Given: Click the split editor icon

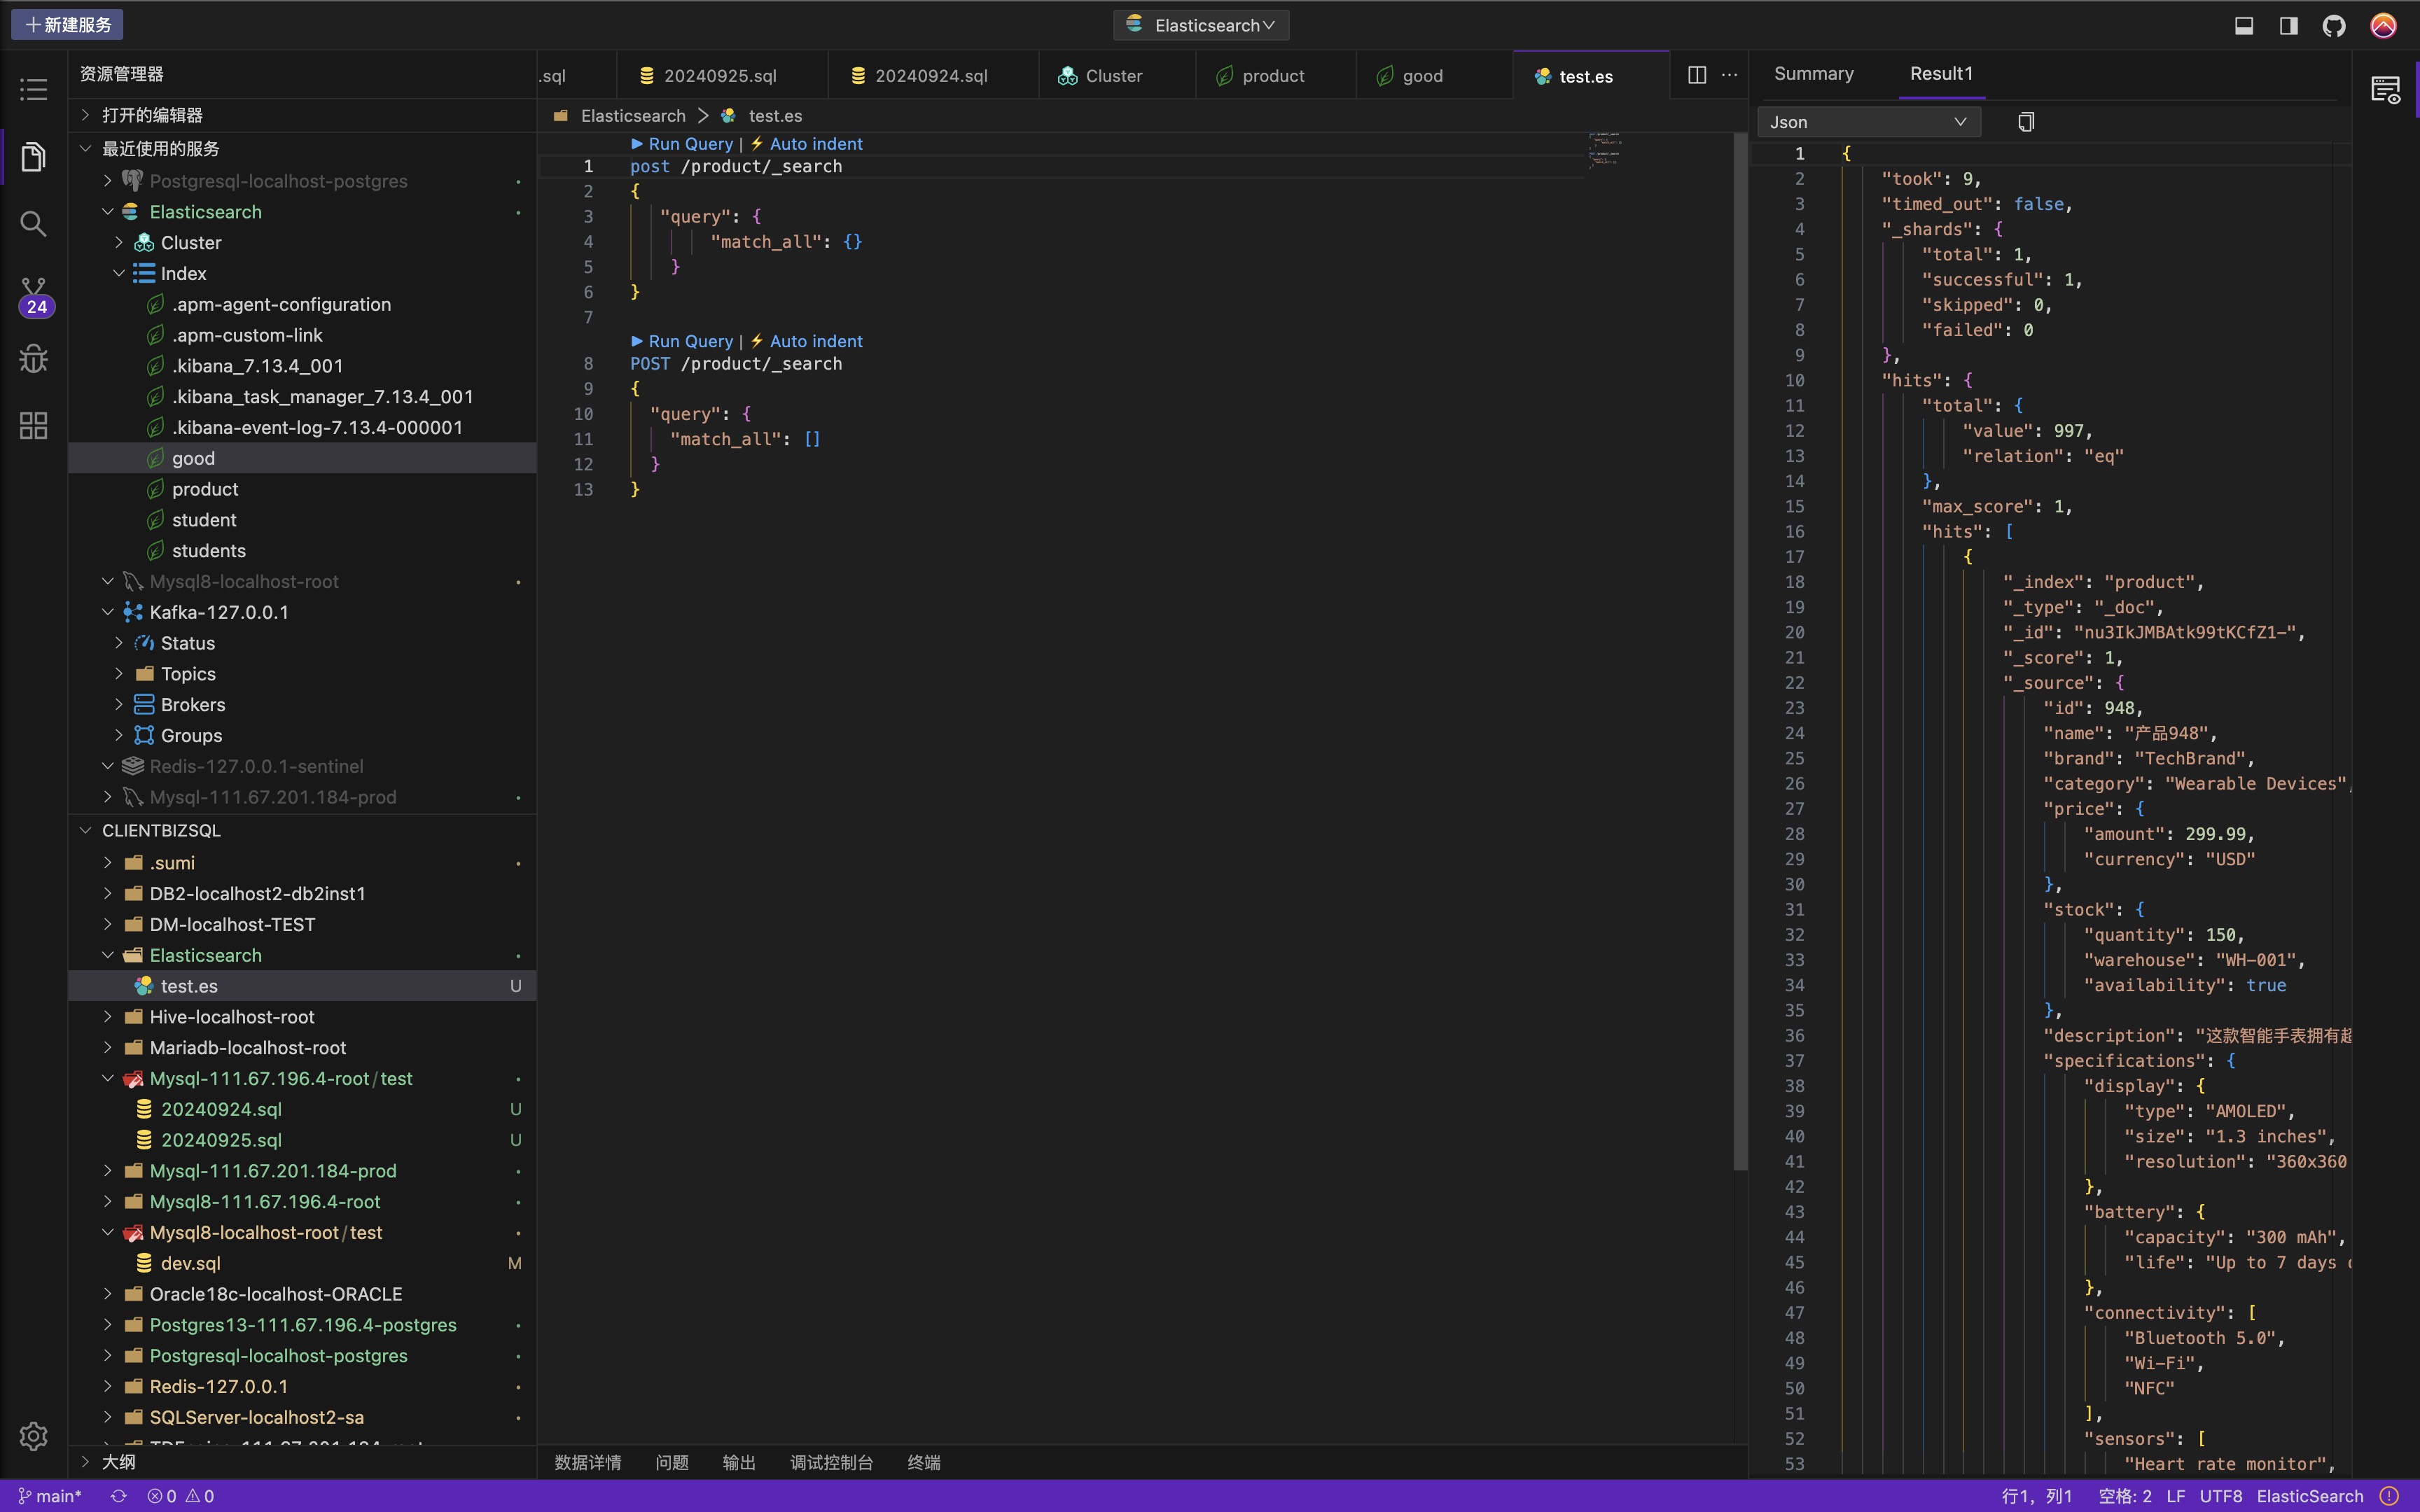Looking at the screenshot, I should coord(1696,75).
